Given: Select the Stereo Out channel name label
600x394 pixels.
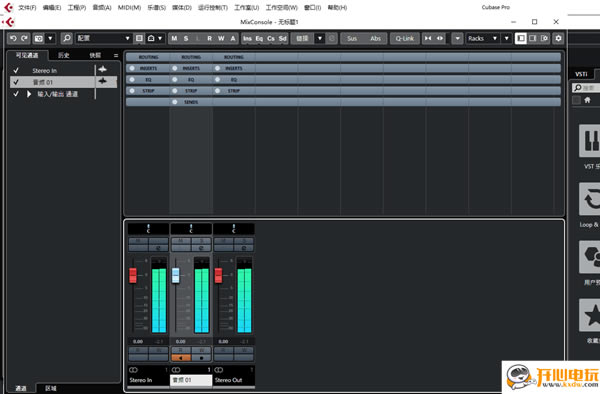Looking at the screenshot, I should pyautogui.click(x=233, y=380).
